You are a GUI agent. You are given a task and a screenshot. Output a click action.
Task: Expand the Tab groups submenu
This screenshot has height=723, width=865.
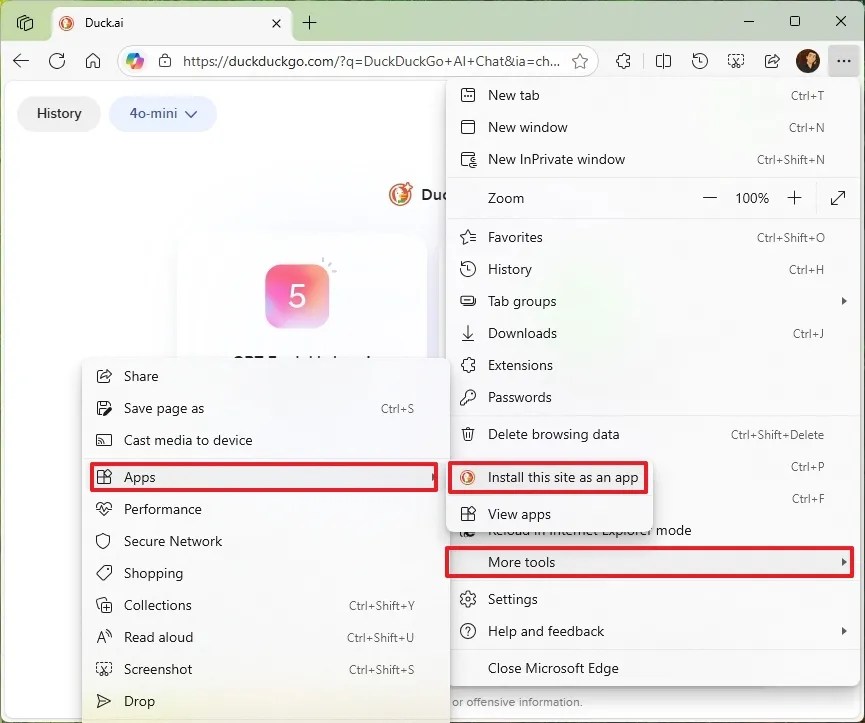[x=520, y=301]
